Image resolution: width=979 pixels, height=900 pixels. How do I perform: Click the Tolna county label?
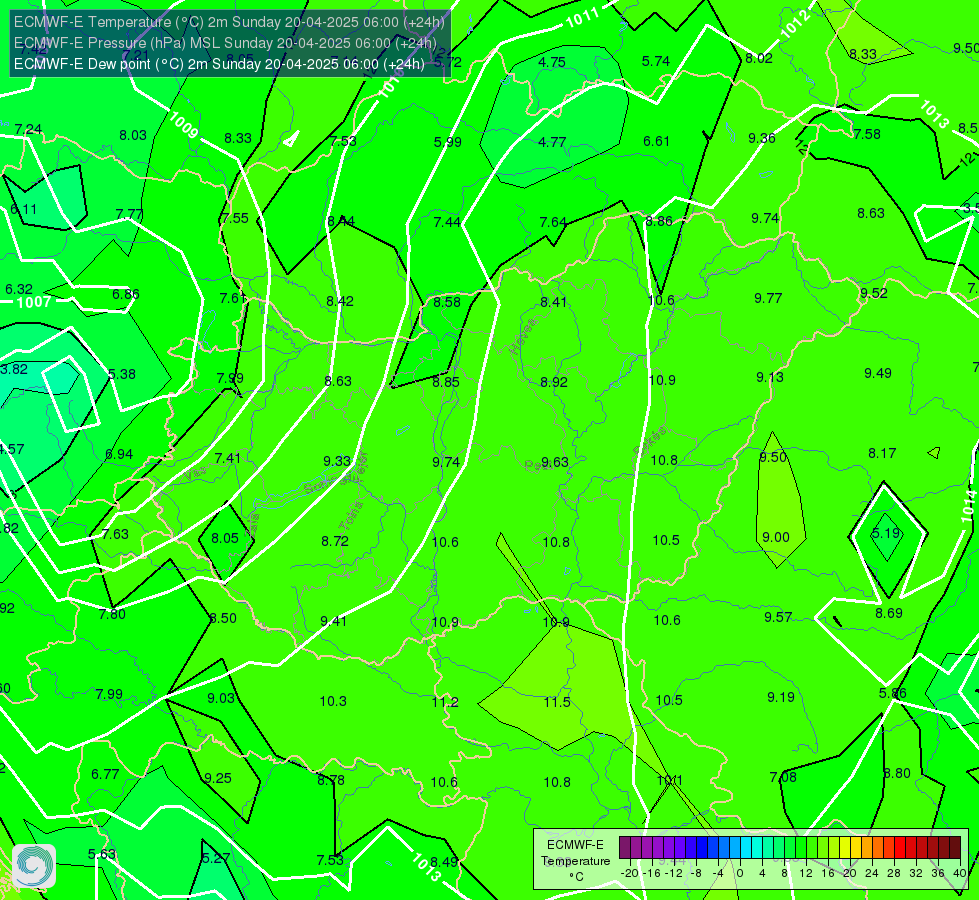click(x=351, y=516)
